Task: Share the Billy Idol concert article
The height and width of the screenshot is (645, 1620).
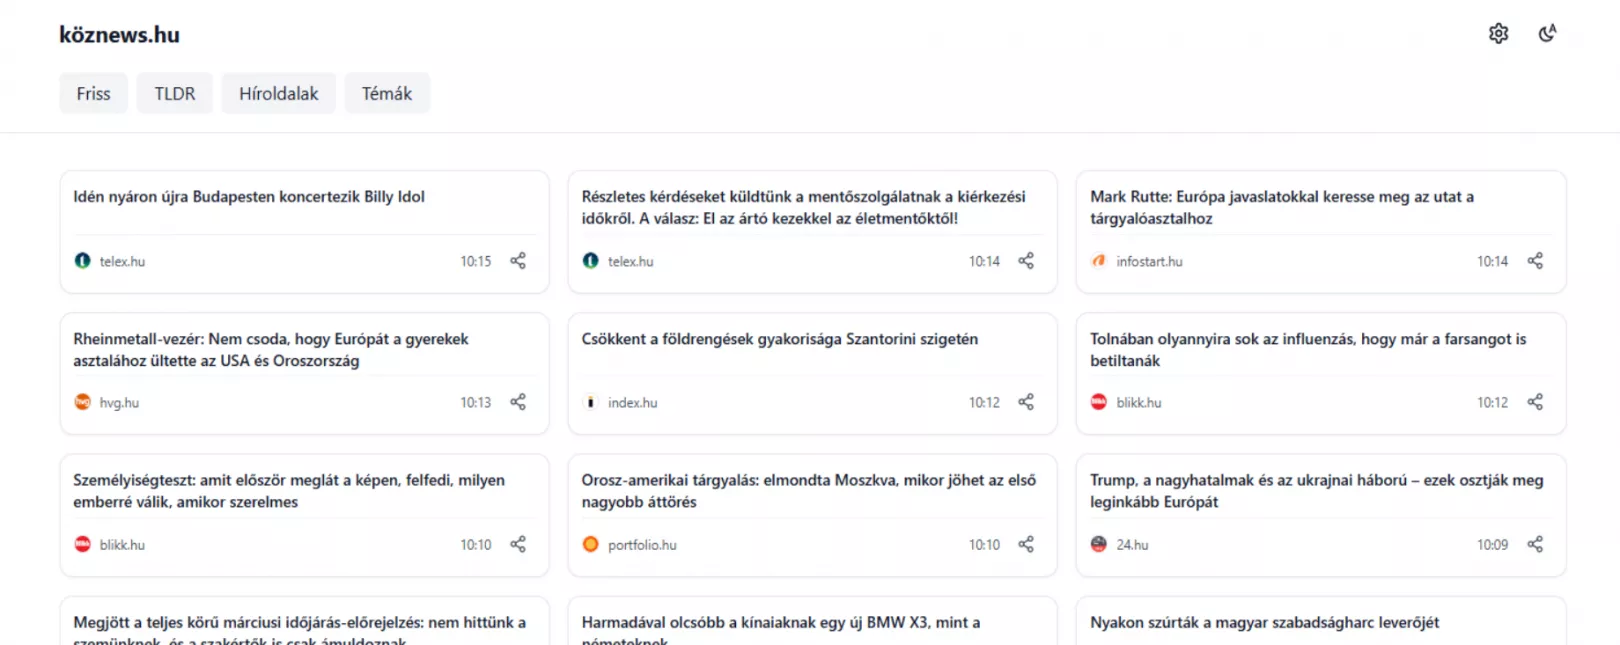Action: tap(518, 261)
